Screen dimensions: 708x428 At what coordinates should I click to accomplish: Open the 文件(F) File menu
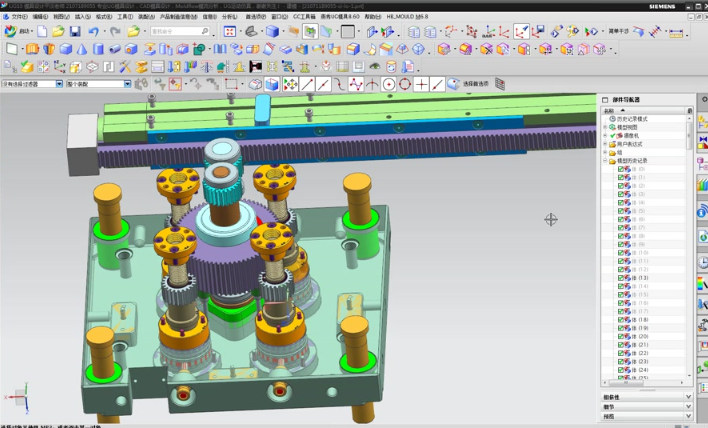[x=19, y=17]
